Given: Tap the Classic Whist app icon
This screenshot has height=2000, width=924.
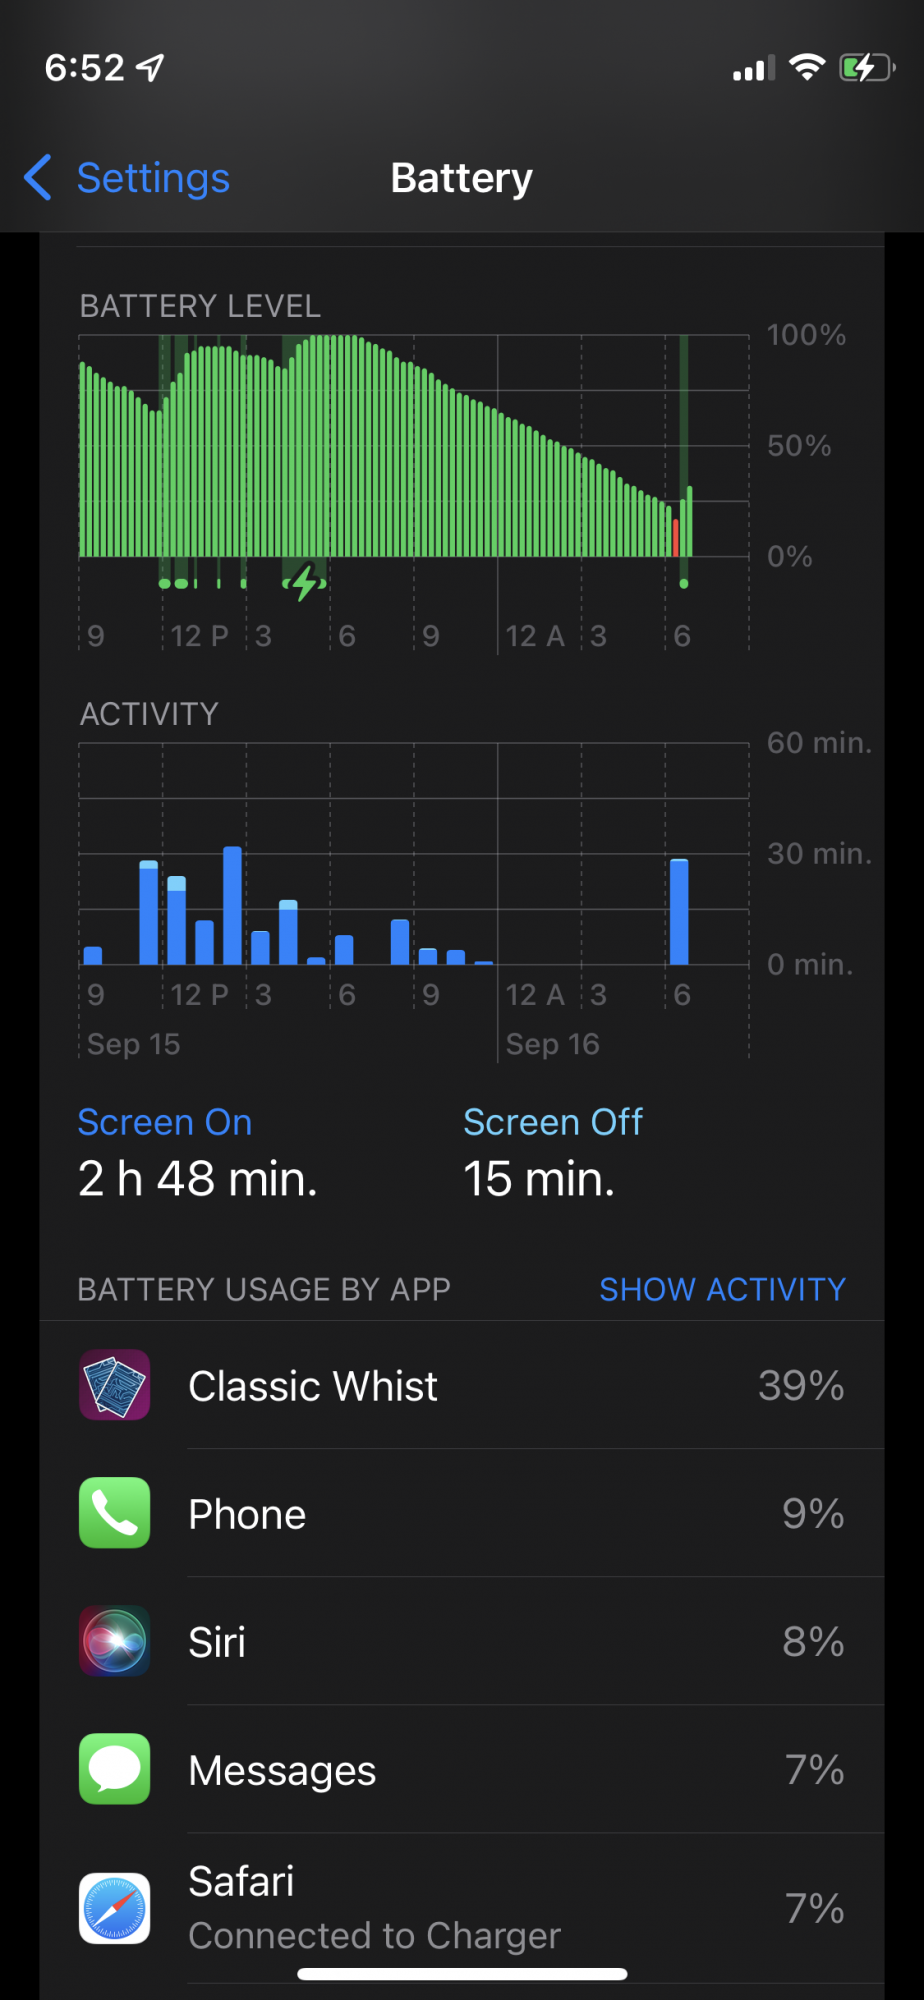Looking at the screenshot, I should point(115,1385).
